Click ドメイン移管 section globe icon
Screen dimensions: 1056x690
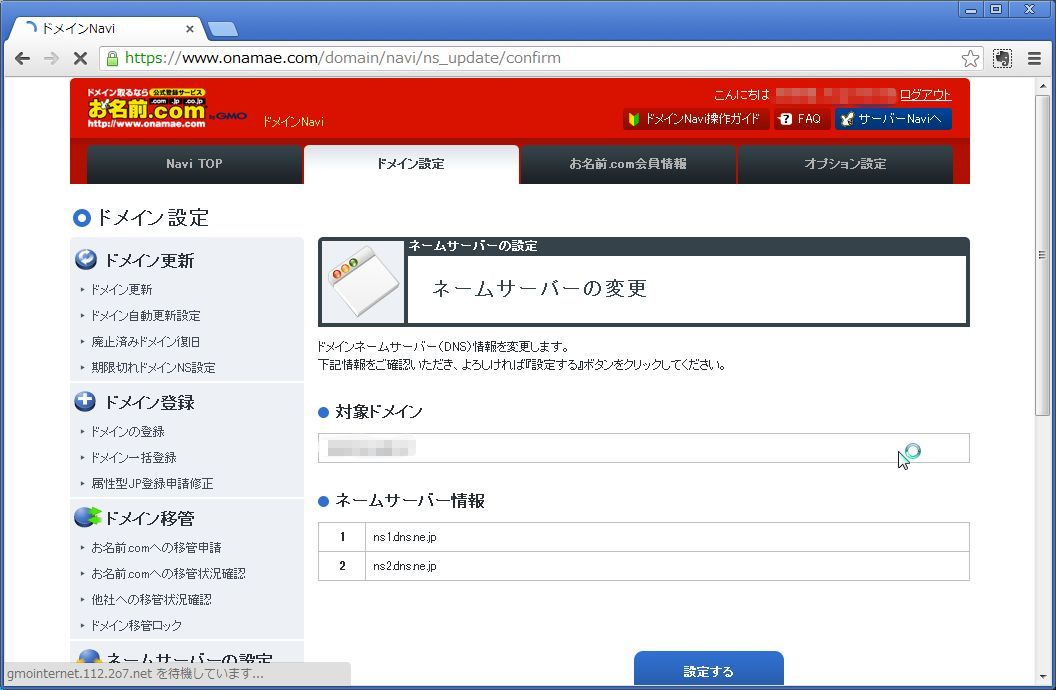point(88,517)
